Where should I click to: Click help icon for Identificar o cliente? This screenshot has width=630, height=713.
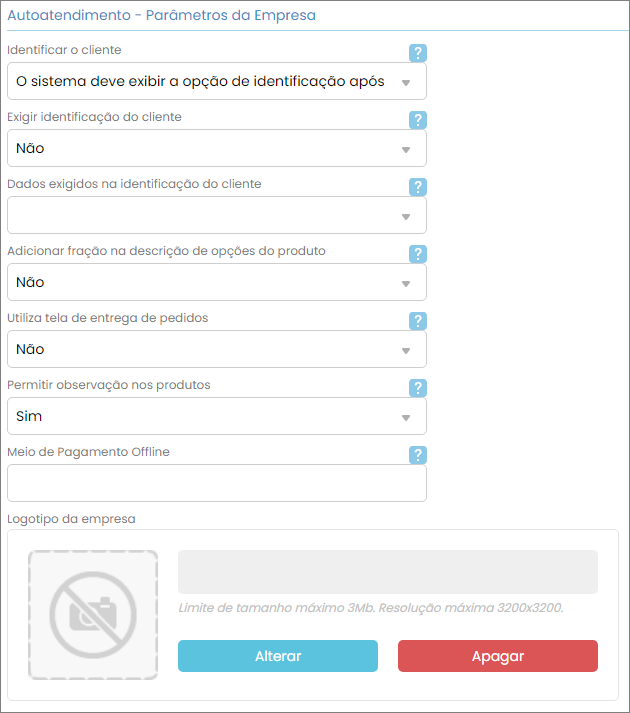pos(418,53)
